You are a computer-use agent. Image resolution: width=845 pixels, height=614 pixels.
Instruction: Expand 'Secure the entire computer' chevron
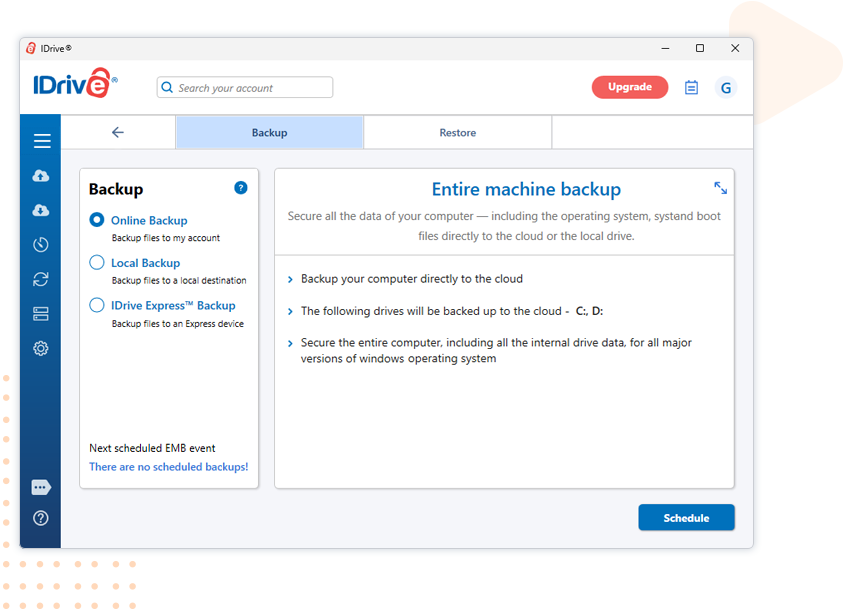pos(290,343)
